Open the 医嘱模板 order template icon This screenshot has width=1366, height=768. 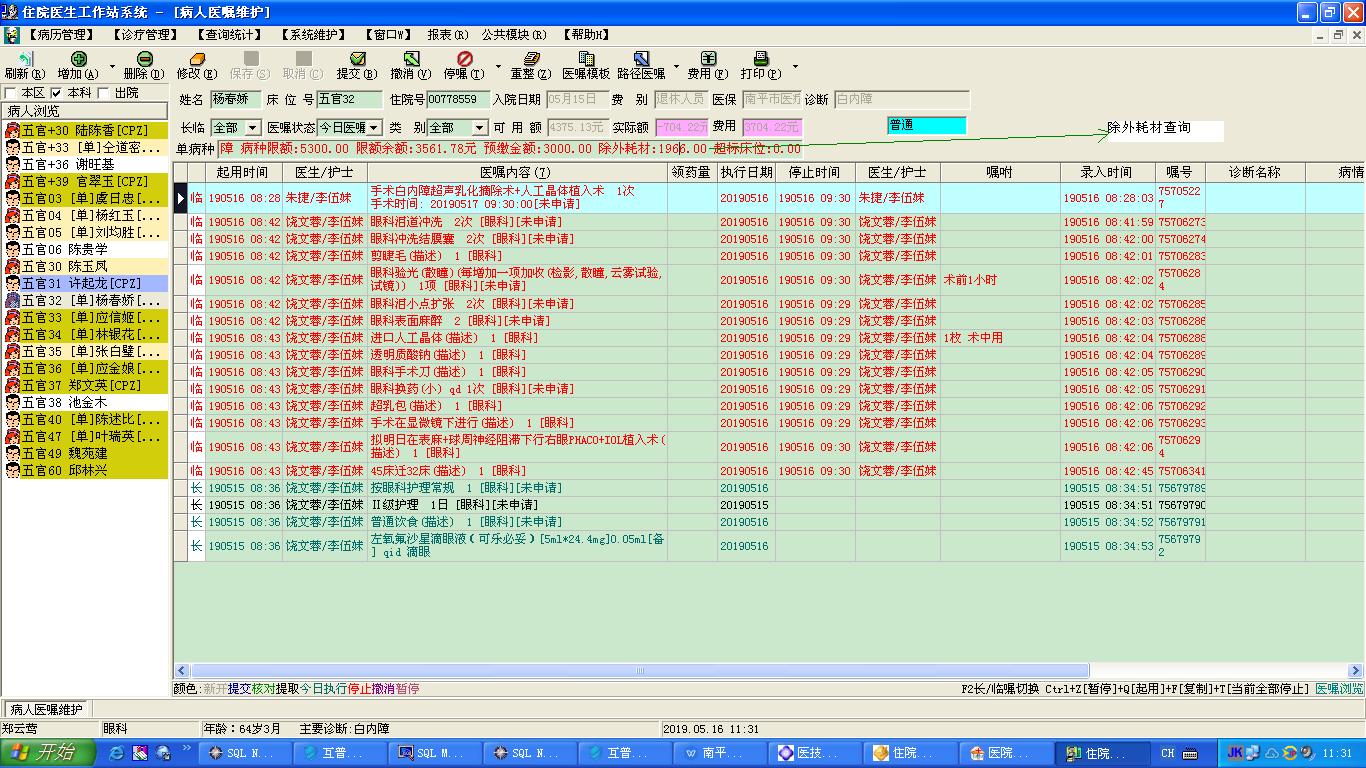586,59
